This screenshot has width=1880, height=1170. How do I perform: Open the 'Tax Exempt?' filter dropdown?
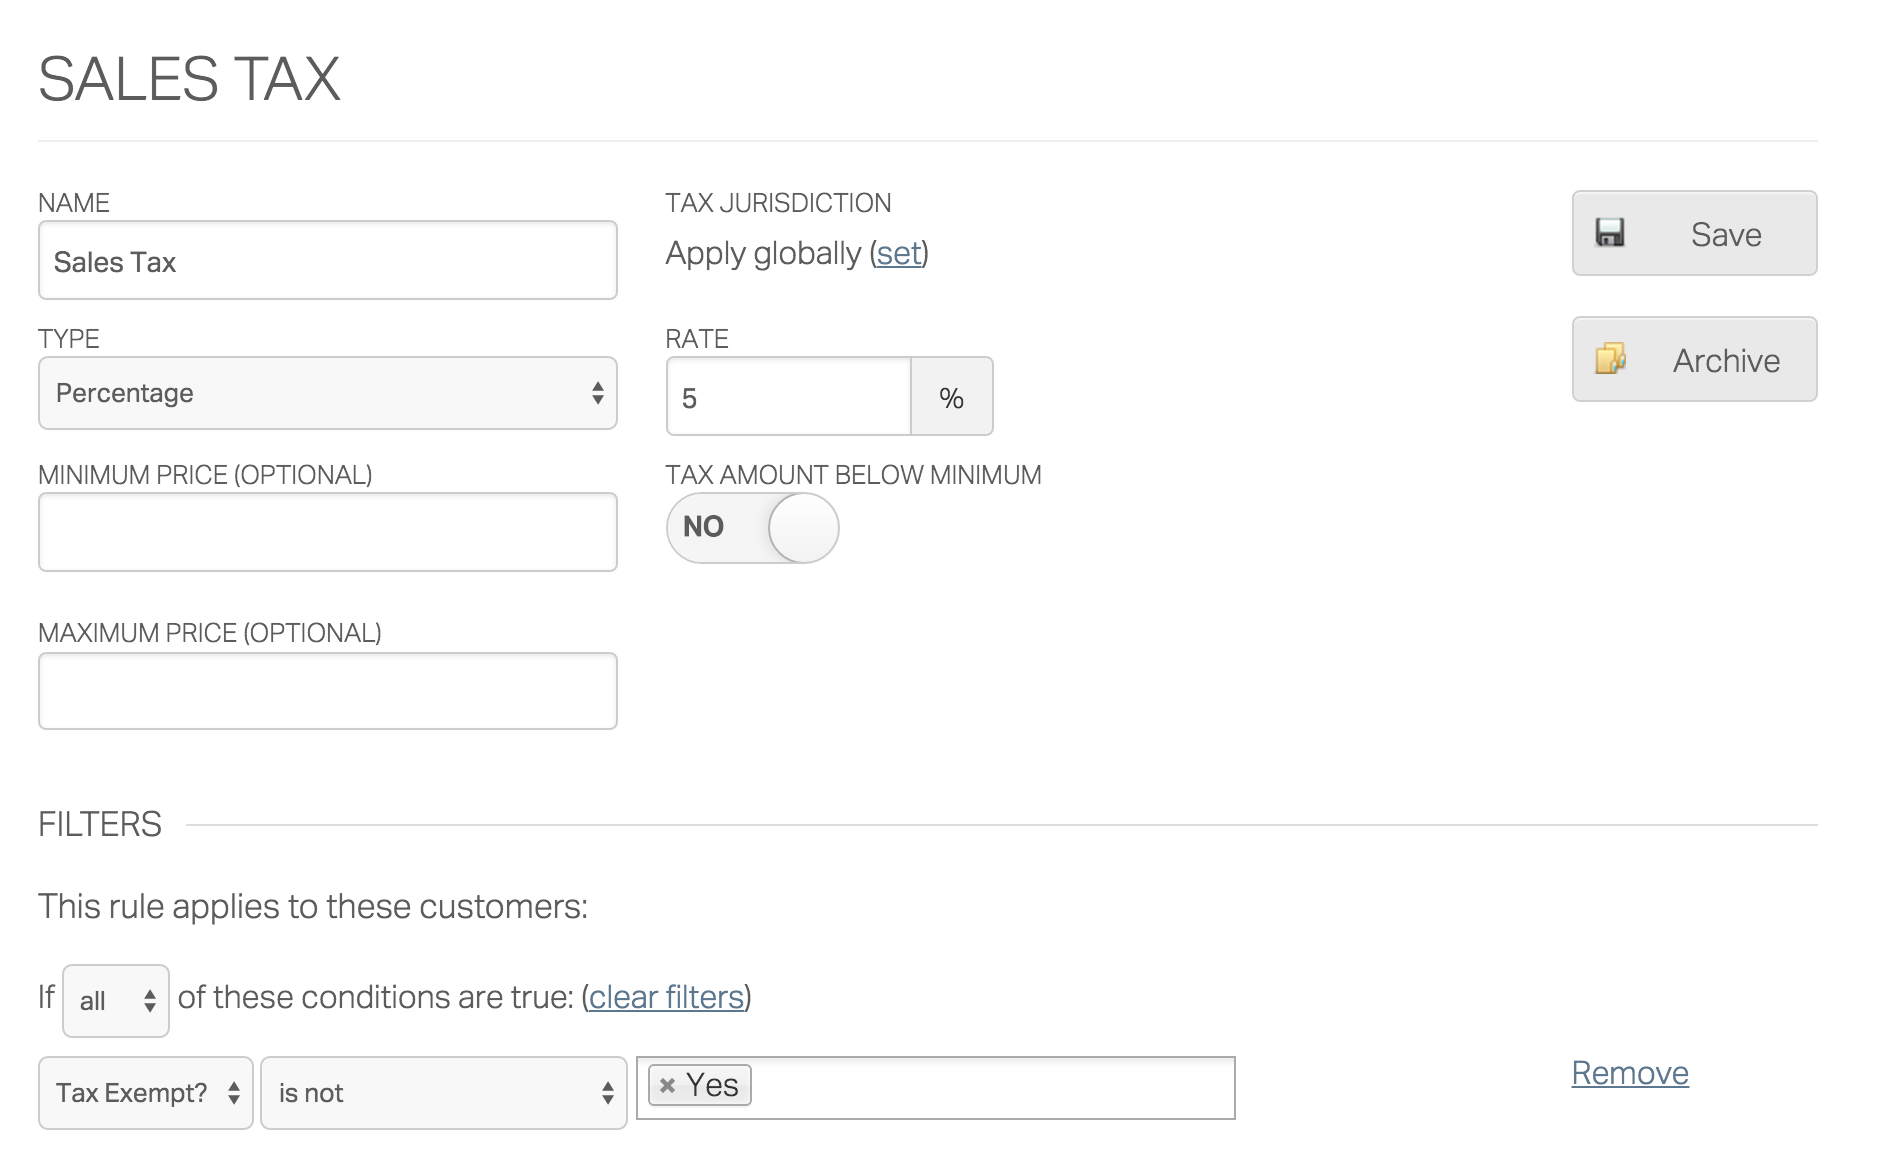145,1092
